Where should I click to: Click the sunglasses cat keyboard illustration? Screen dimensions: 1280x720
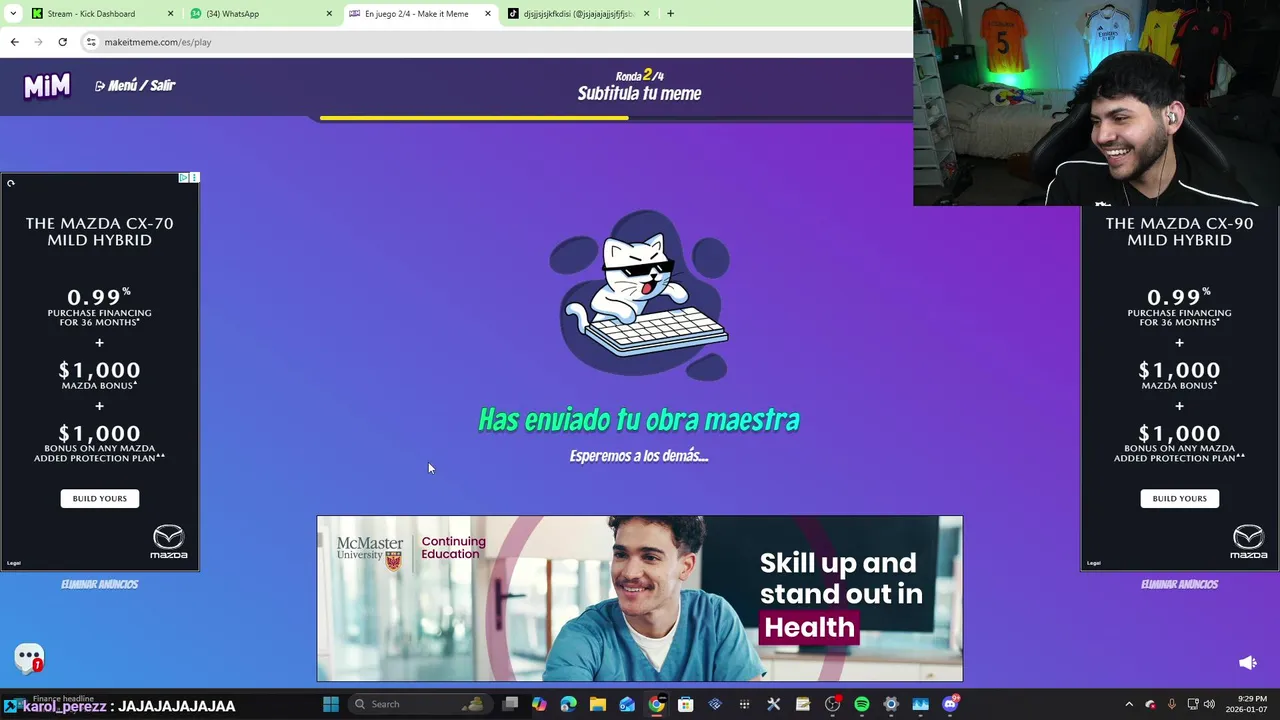click(x=640, y=295)
